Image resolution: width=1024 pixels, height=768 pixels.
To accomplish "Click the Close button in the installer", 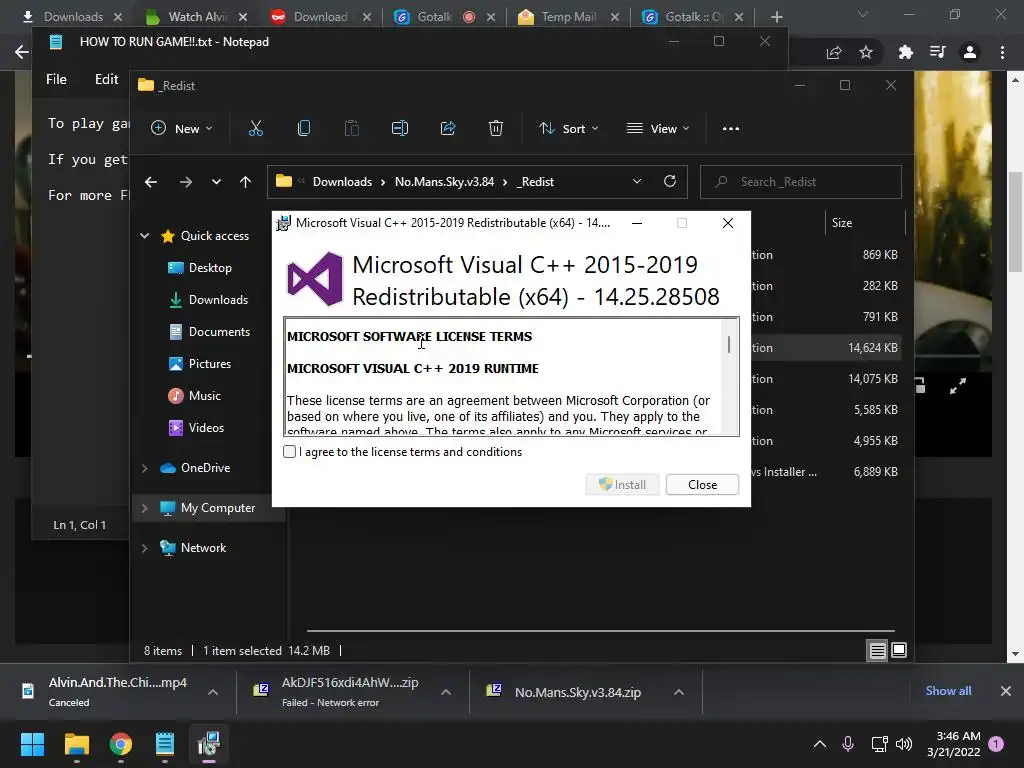I will click(x=702, y=485).
